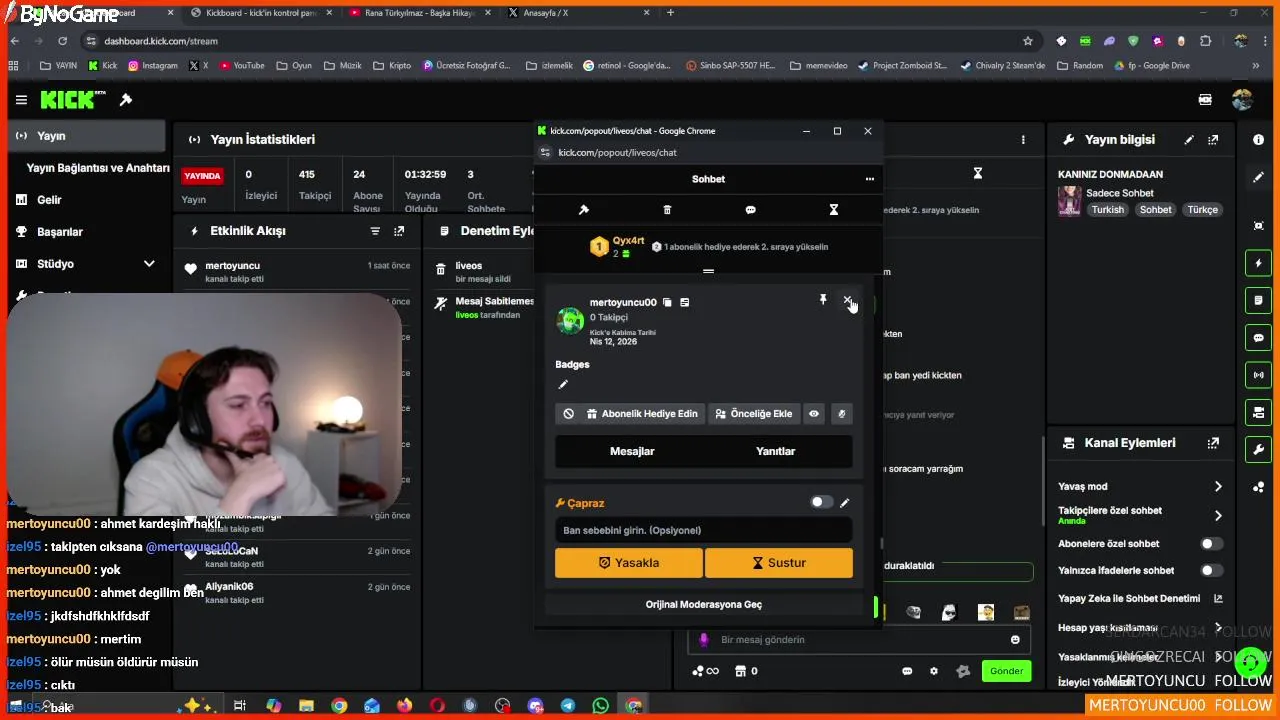The image size is (1280, 720).
Task: Open the user avatar menu in the Kick header
Action: coord(1242,100)
